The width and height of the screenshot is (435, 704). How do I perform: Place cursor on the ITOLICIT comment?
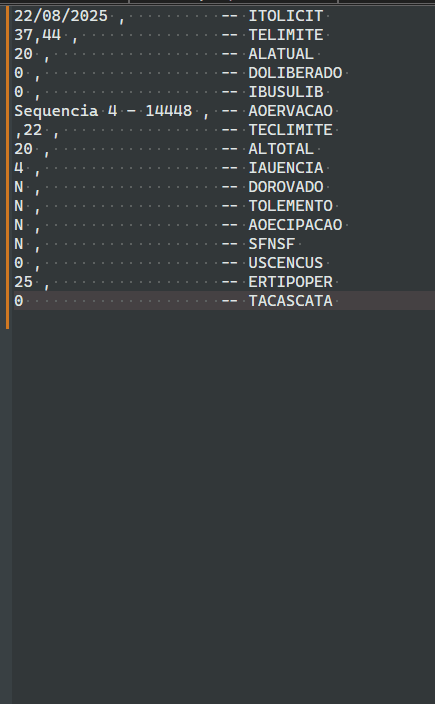(286, 16)
